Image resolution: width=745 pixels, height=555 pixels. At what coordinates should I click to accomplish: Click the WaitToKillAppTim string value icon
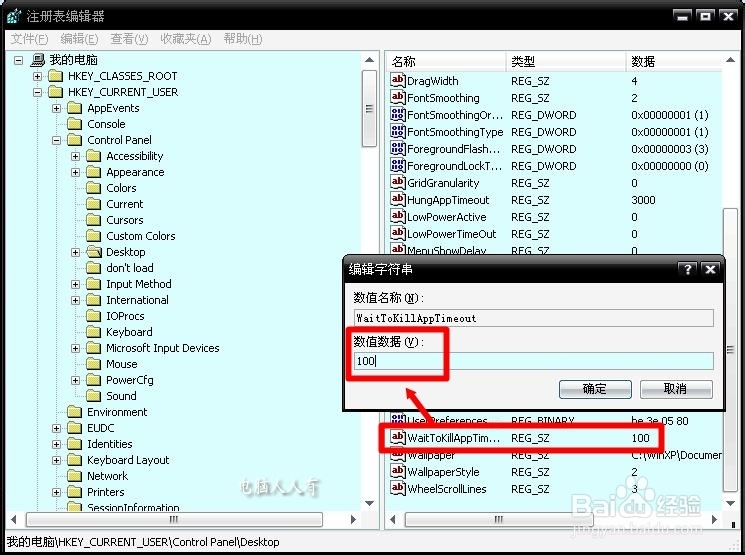pos(398,437)
